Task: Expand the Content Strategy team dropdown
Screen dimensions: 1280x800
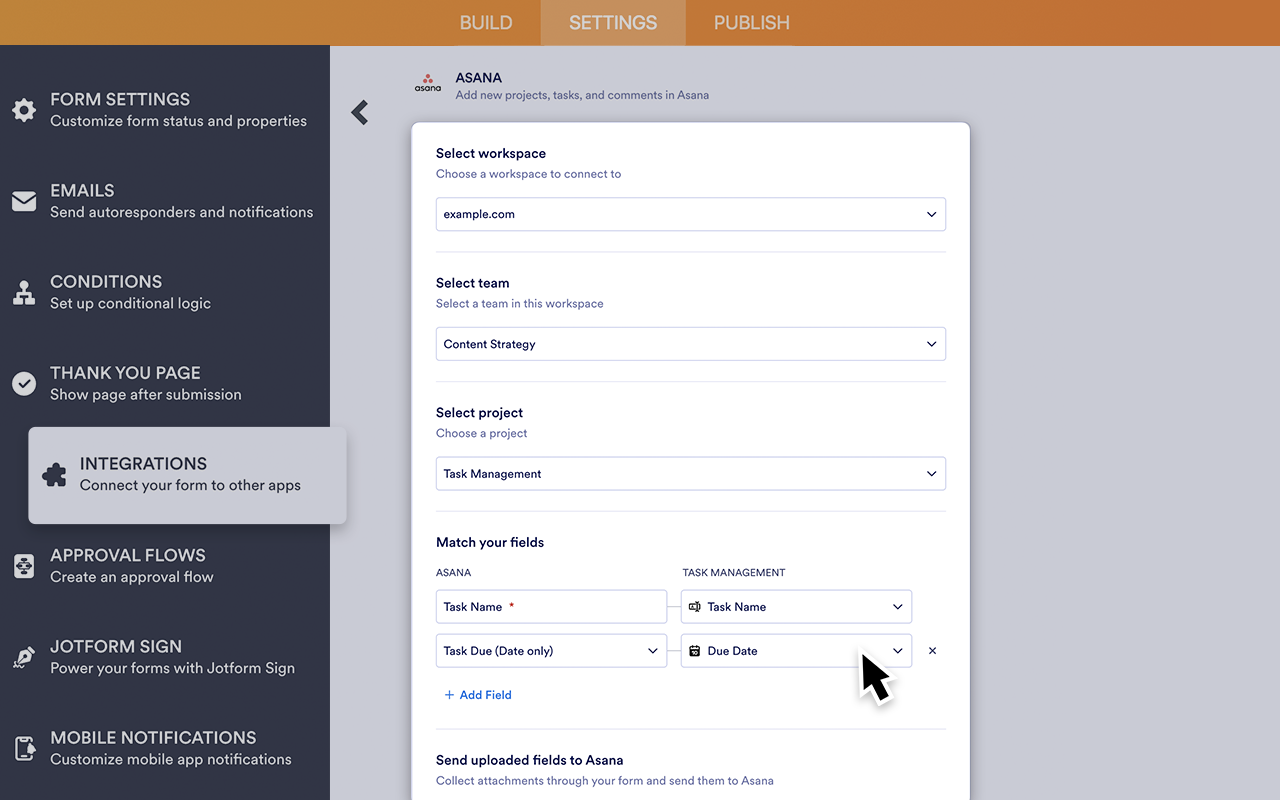Action: [690, 344]
